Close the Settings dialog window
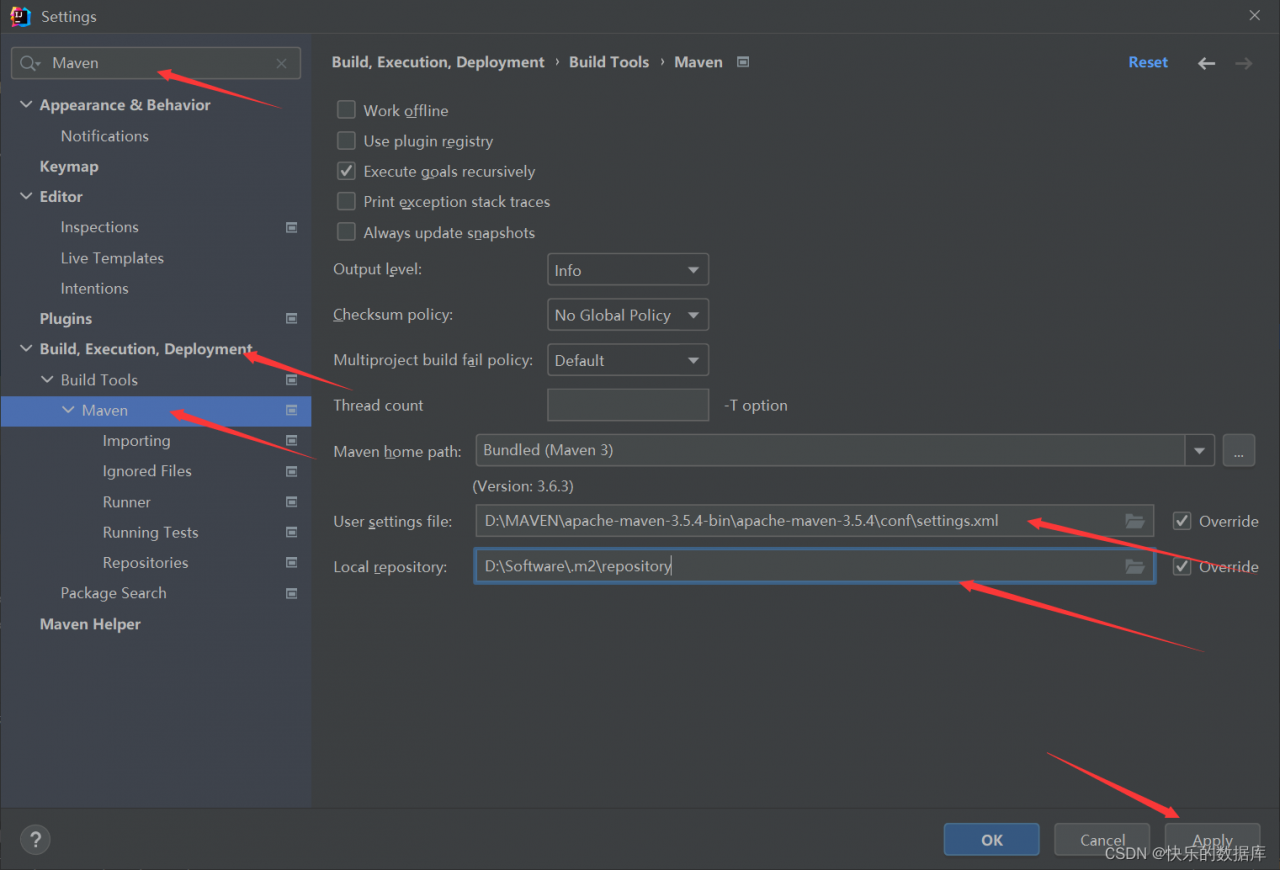Viewport: 1280px width, 870px height. click(x=1254, y=15)
